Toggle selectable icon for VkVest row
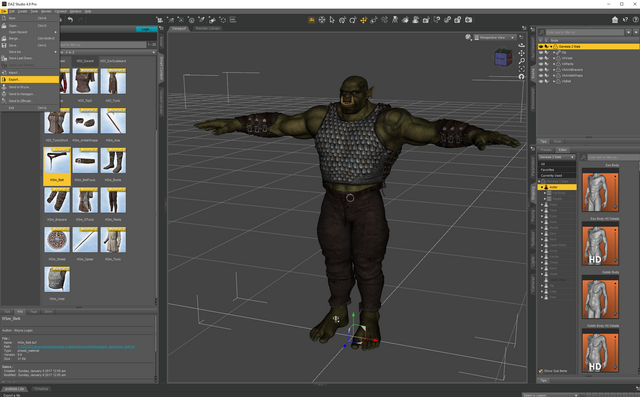 click(547, 58)
